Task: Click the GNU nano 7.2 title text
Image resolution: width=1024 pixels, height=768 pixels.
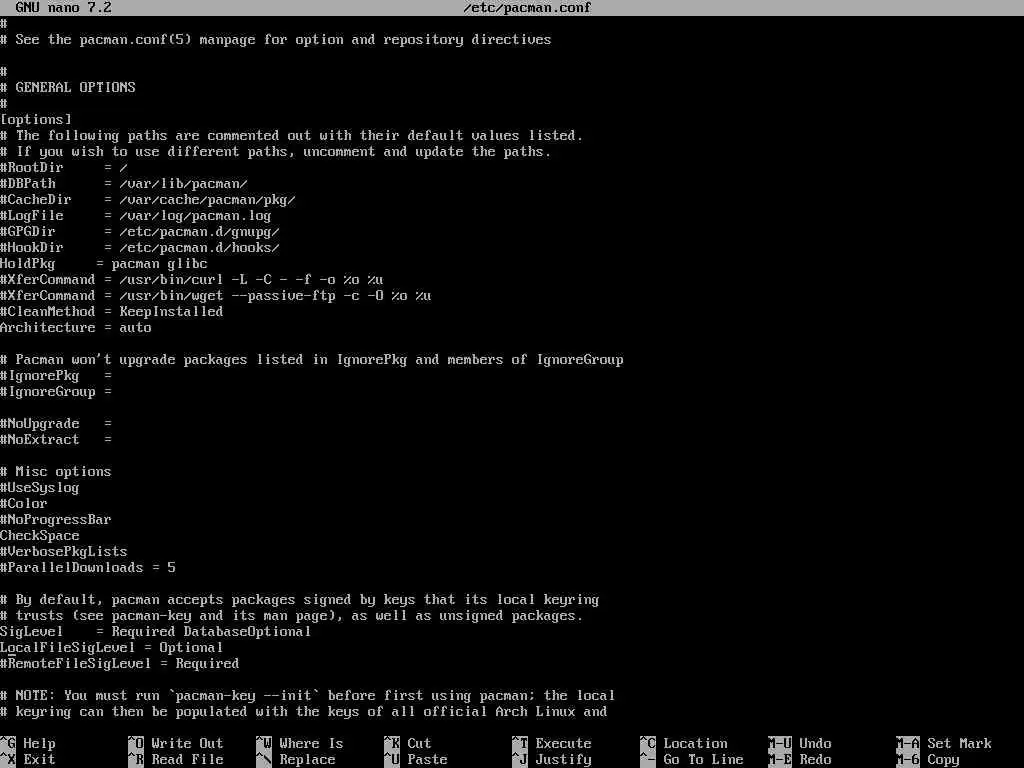Action: (63, 8)
